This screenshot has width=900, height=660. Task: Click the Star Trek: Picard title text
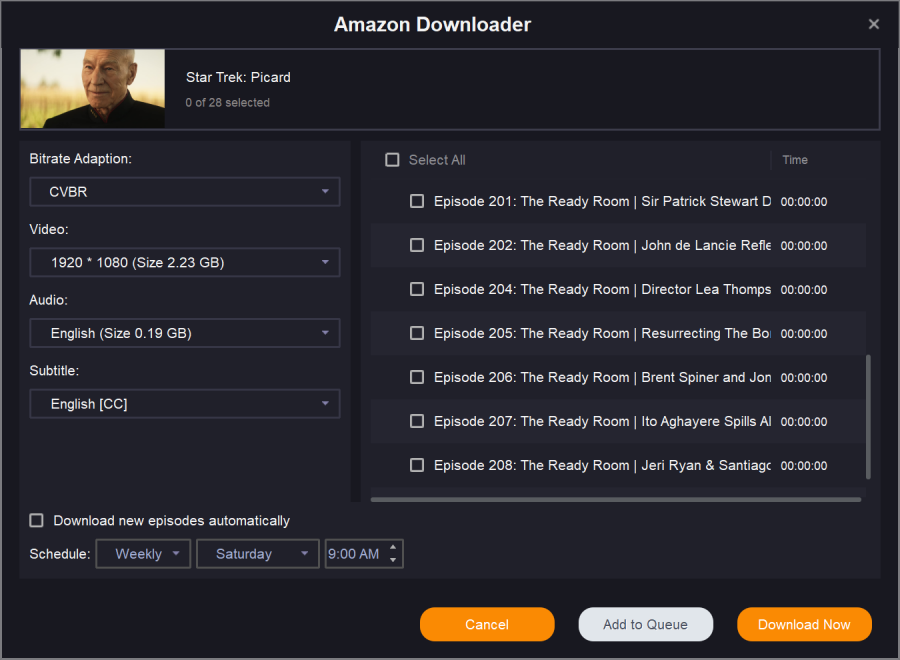238,77
